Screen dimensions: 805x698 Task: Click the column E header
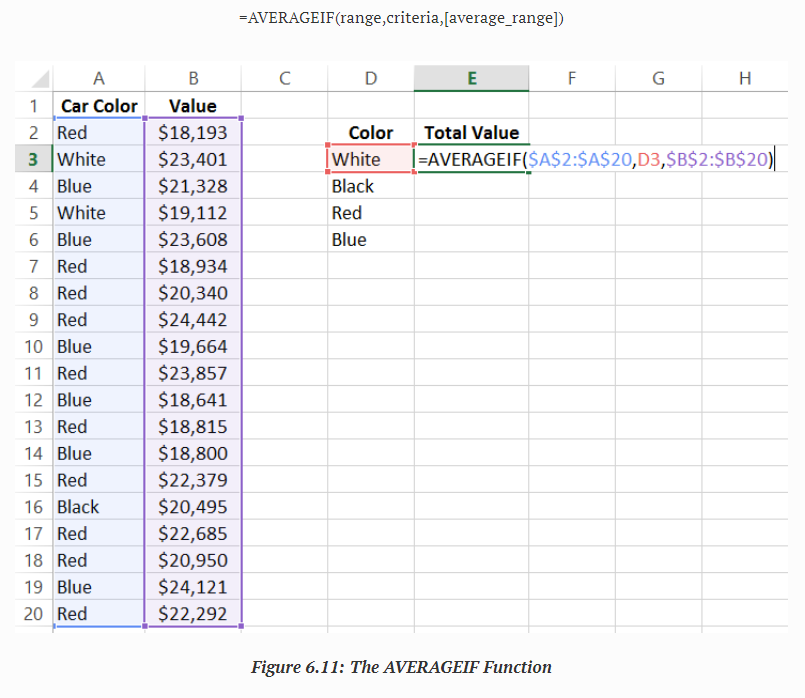471,79
